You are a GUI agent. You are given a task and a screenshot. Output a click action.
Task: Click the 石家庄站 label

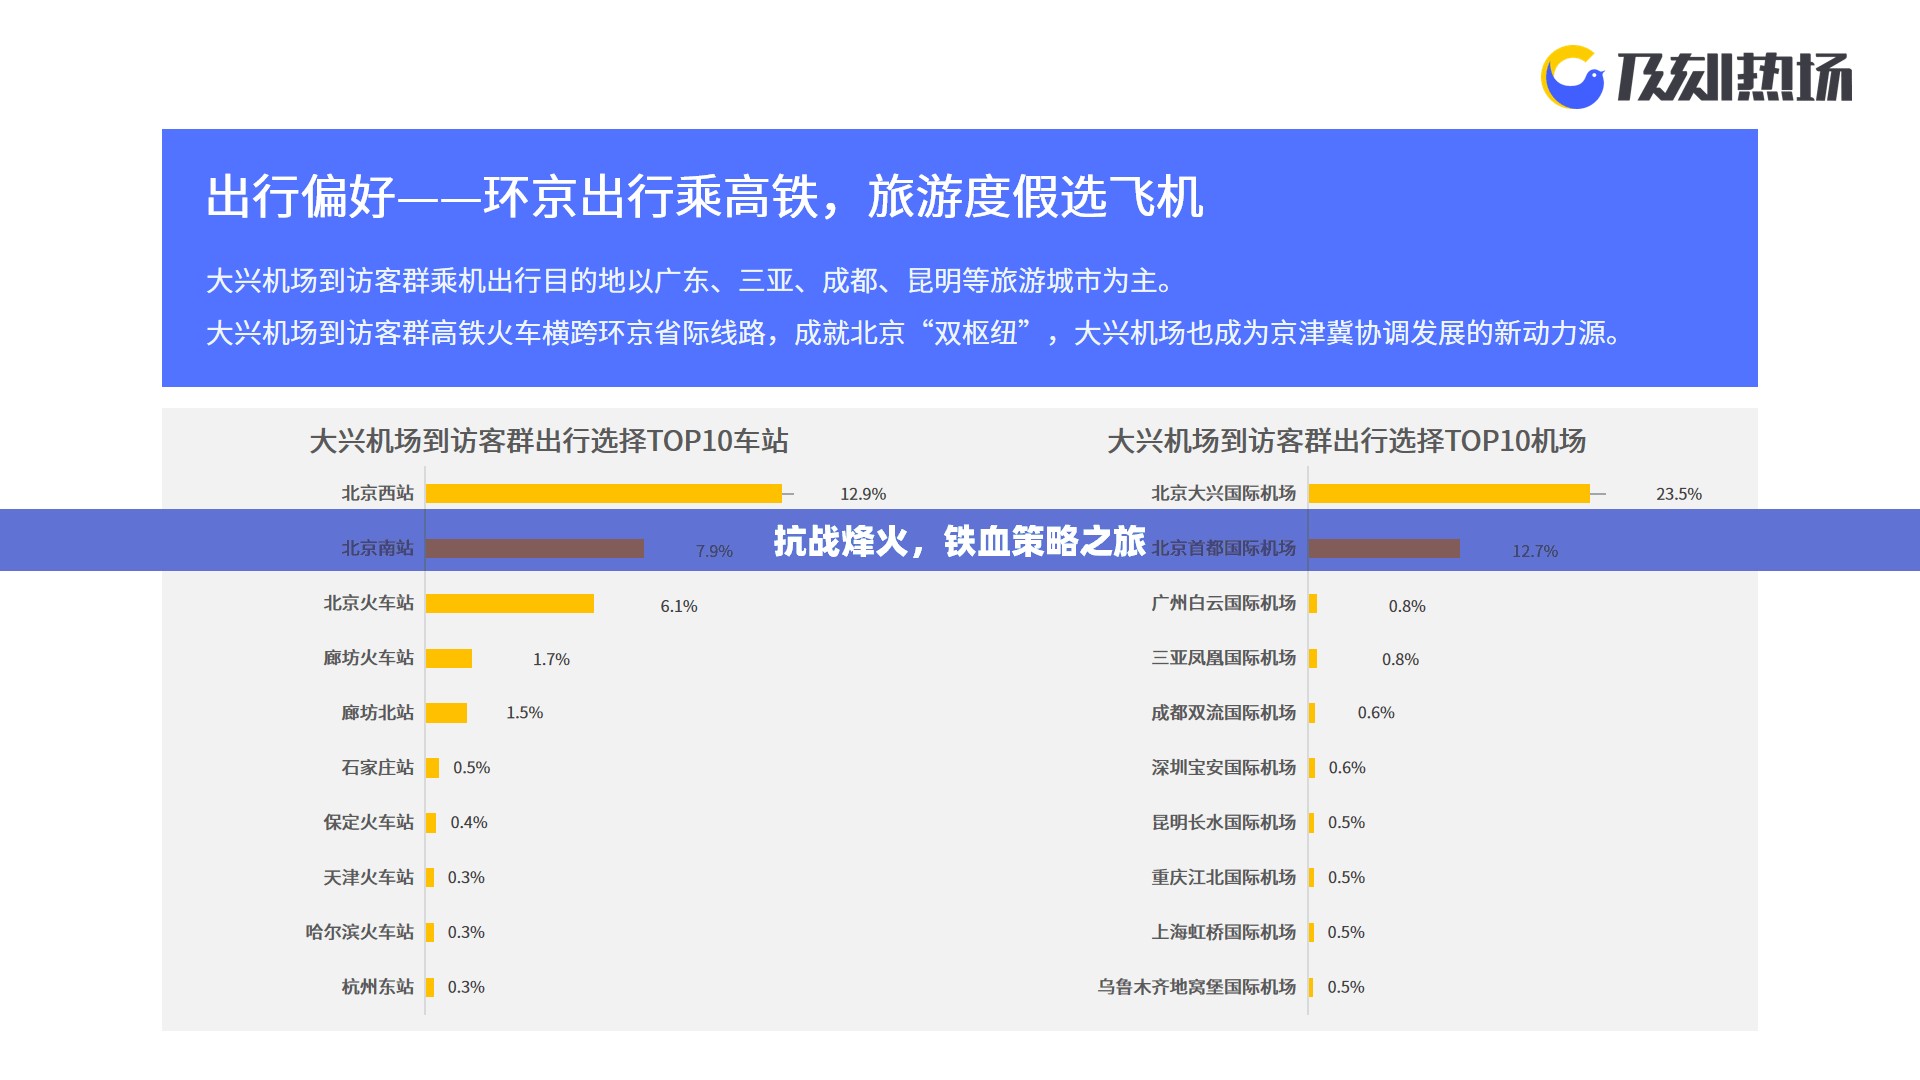point(377,768)
